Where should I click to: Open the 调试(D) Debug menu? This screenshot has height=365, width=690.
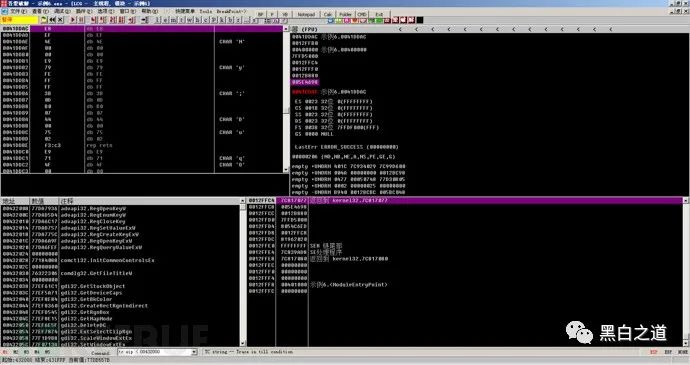62,11
